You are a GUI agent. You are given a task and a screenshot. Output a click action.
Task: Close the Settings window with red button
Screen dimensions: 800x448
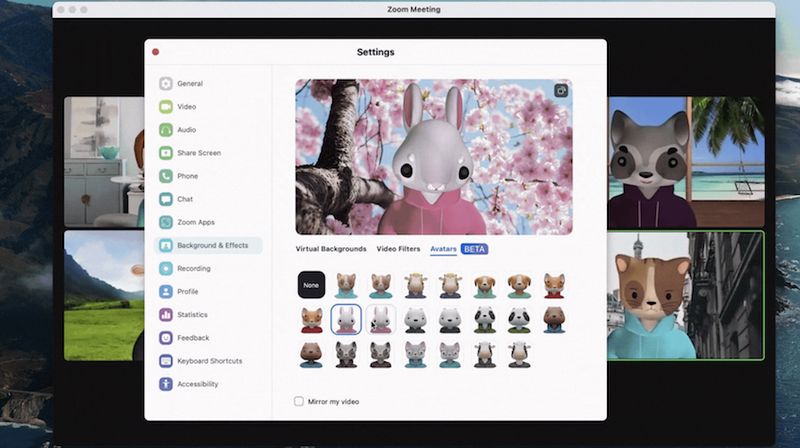point(155,52)
